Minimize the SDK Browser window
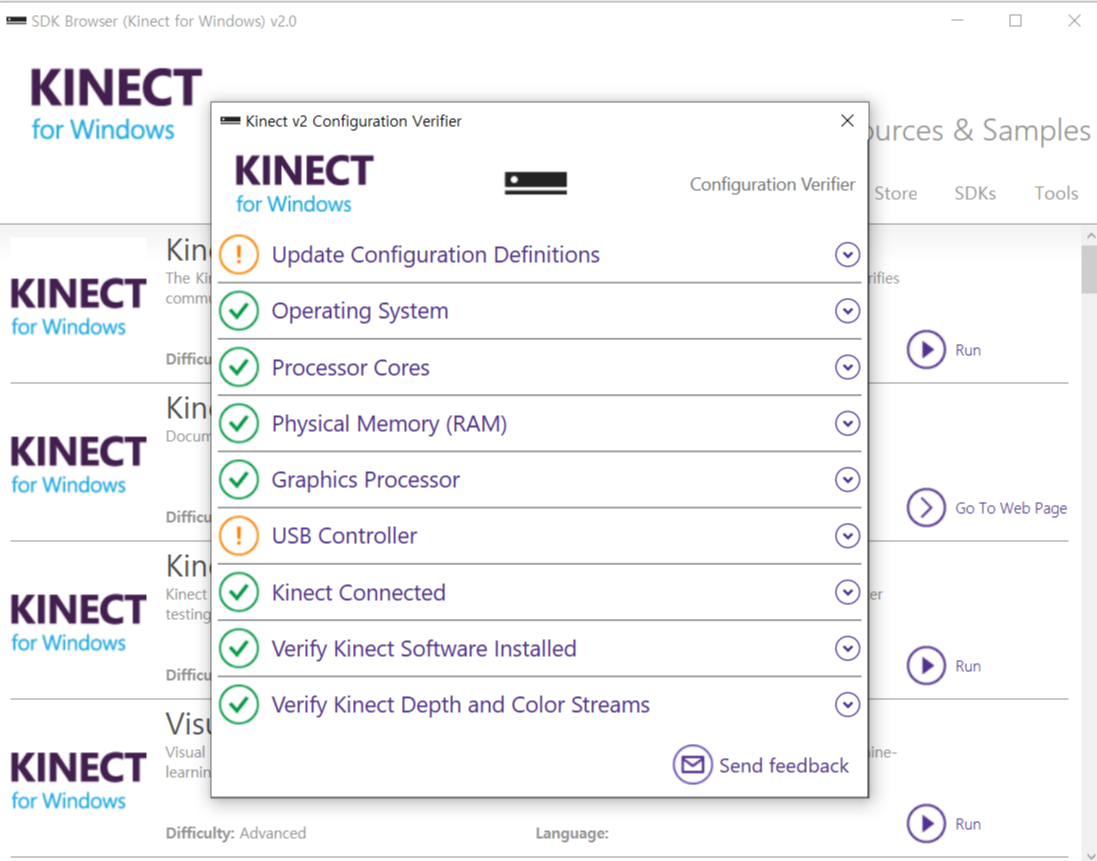 click(x=958, y=21)
